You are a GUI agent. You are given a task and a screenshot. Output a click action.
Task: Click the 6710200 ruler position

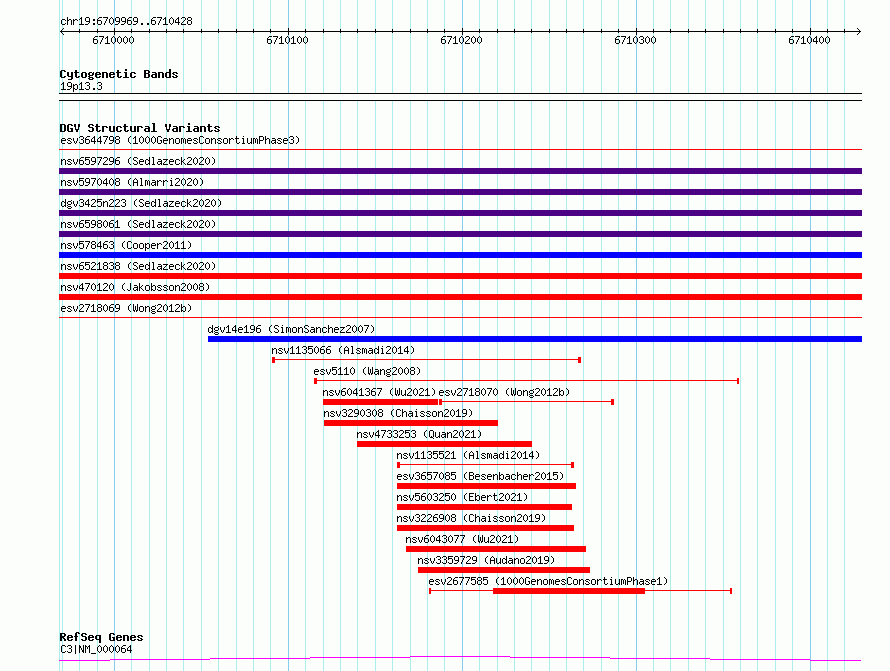(461, 40)
